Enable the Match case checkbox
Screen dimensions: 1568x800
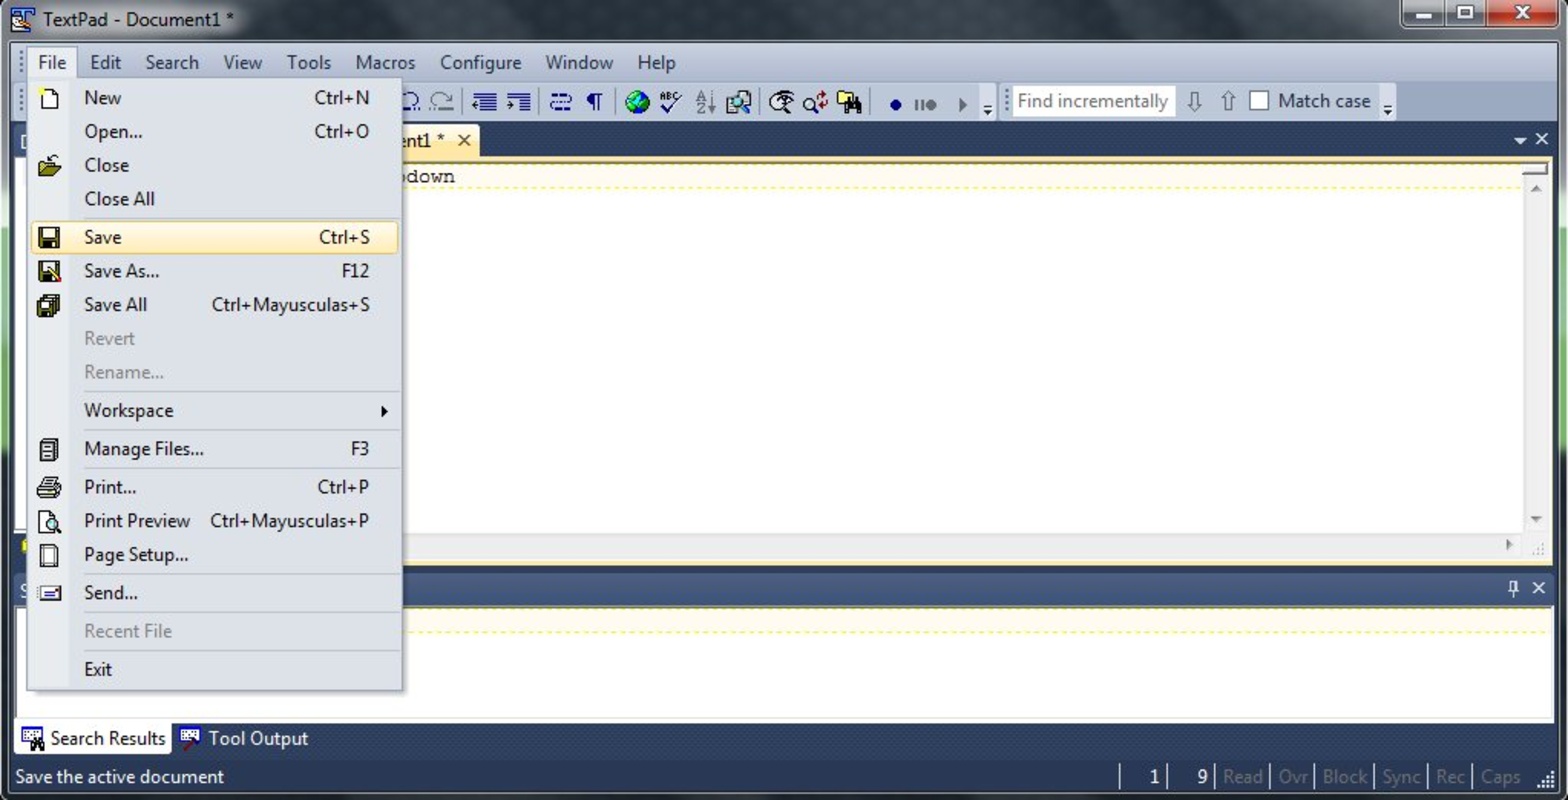(x=1259, y=101)
